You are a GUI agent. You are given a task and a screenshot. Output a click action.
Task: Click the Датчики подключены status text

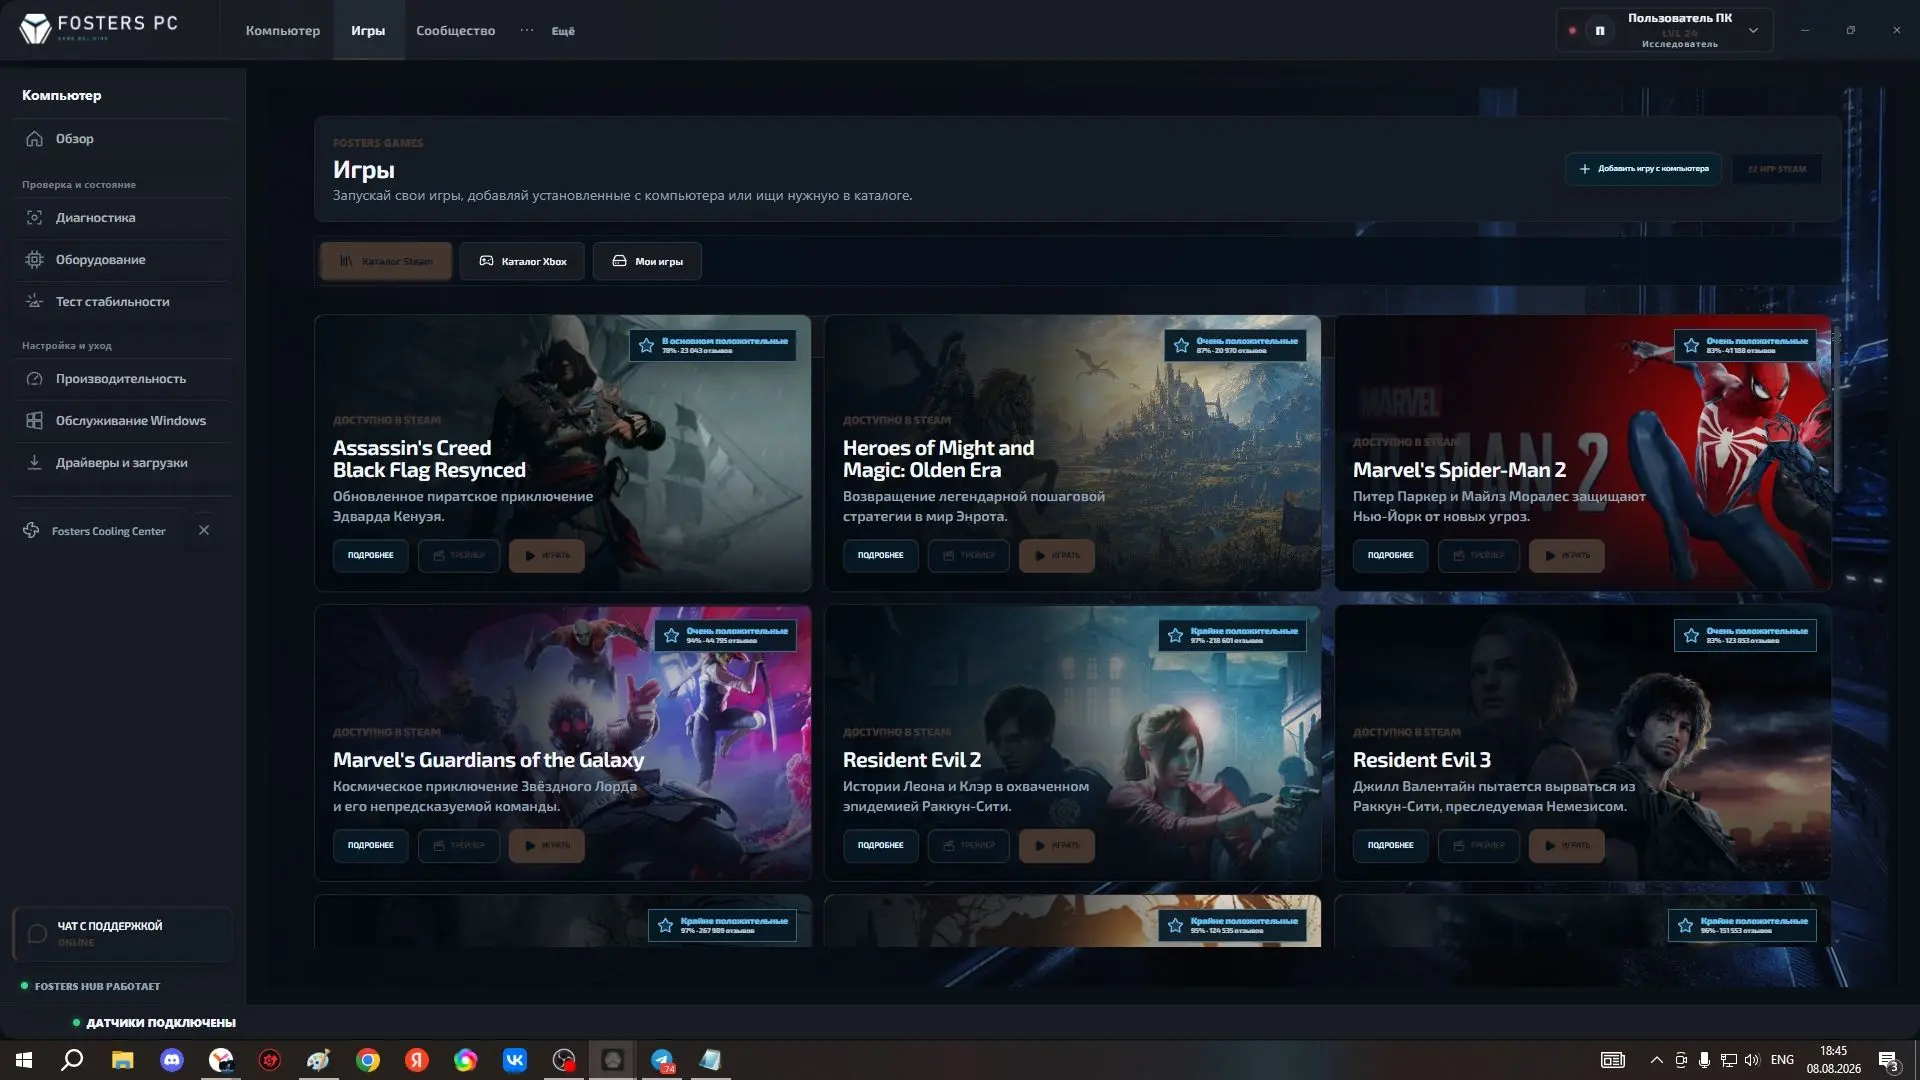pos(161,1023)
